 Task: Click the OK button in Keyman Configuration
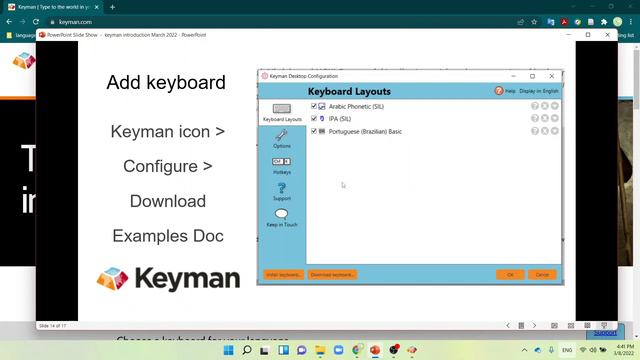[510, 275]
